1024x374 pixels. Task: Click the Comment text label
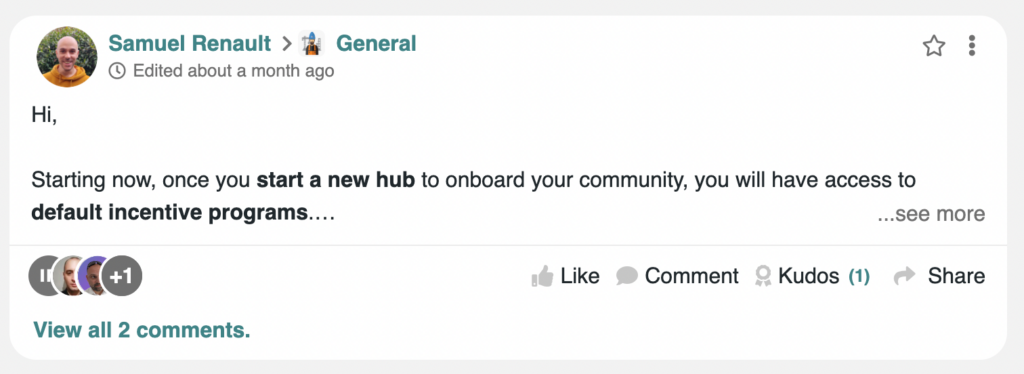pos(692,276)
